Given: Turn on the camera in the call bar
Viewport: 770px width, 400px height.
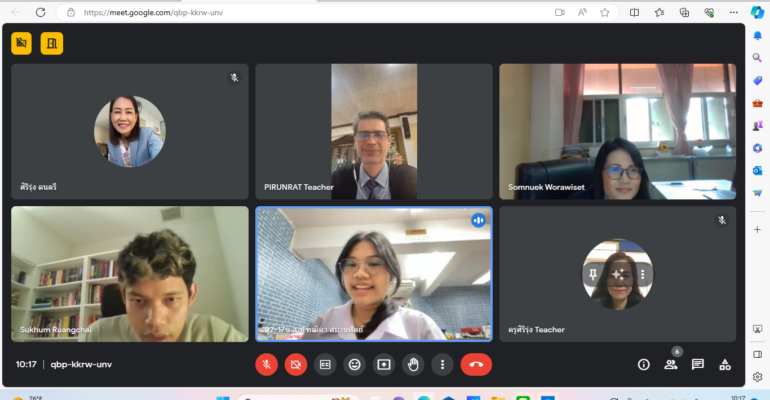Looking at the screenshot, I should (295, 365).
